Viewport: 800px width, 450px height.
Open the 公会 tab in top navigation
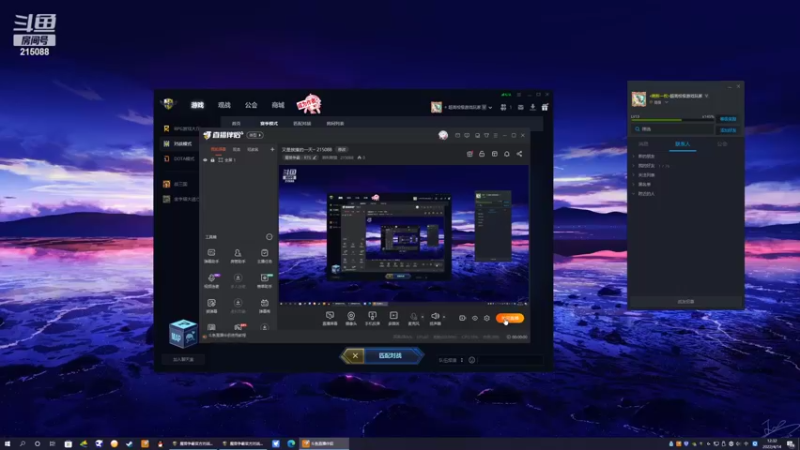(x=251, y=105)
